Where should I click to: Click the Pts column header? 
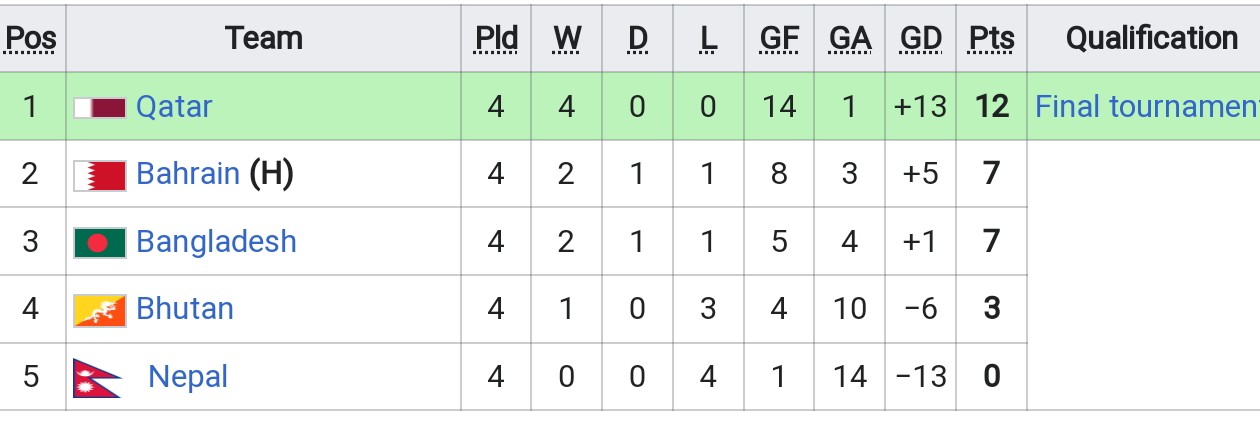(x=991, y=39)
